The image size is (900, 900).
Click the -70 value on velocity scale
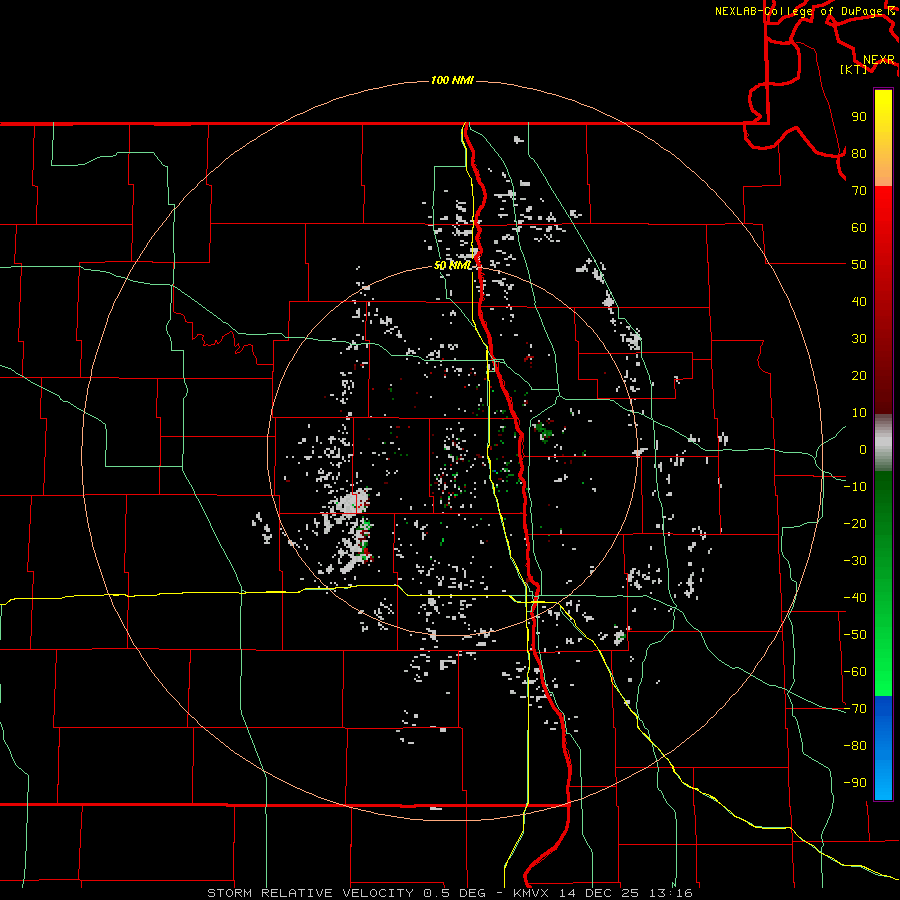tap(855, 709)
